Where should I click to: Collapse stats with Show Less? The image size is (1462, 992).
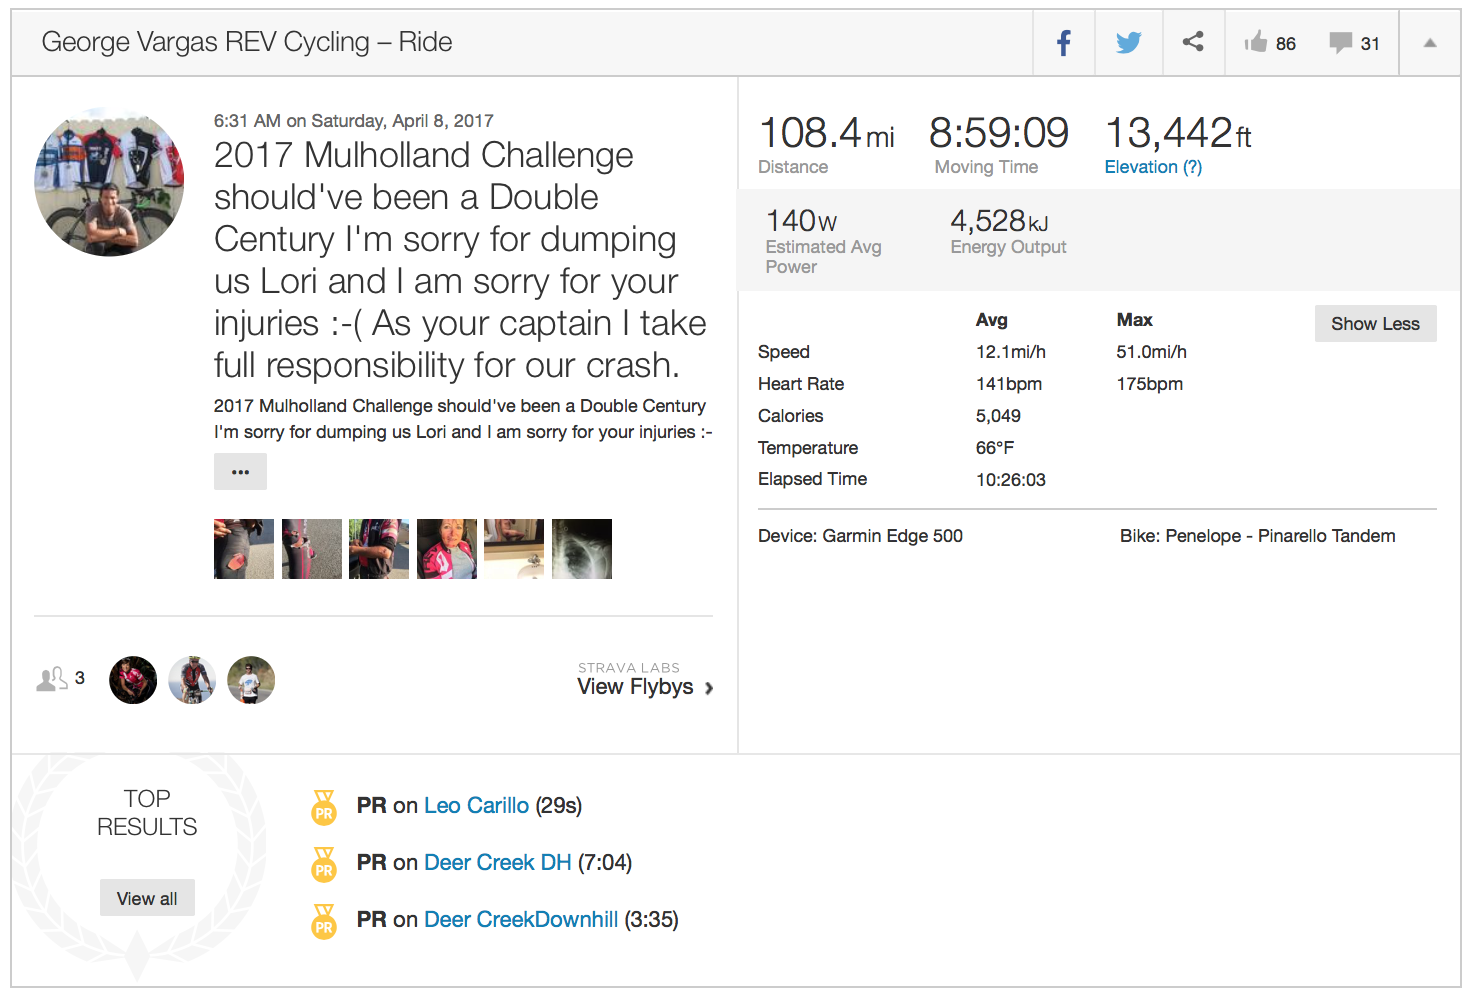(1375, 324)
